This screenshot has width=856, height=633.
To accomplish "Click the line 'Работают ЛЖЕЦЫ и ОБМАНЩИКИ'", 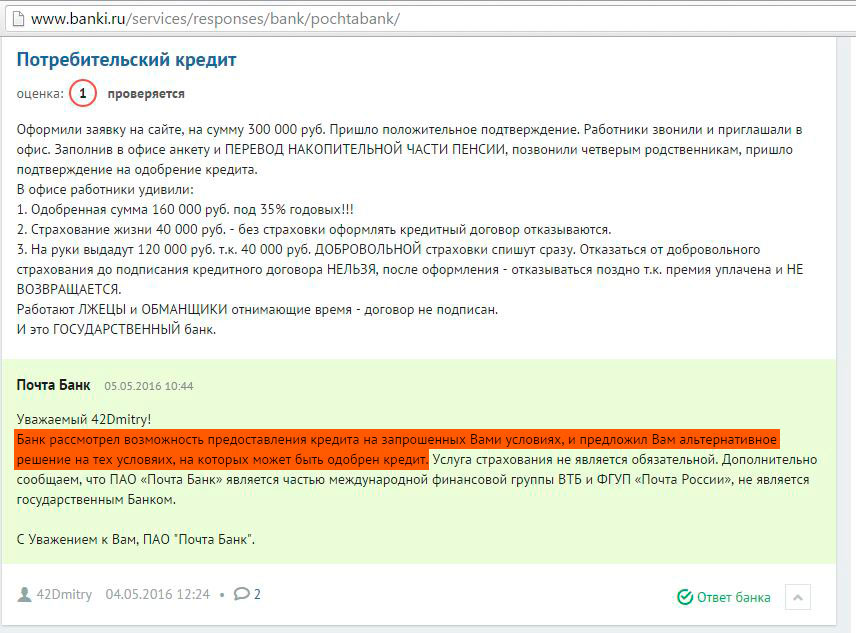I will coord(257,309).
